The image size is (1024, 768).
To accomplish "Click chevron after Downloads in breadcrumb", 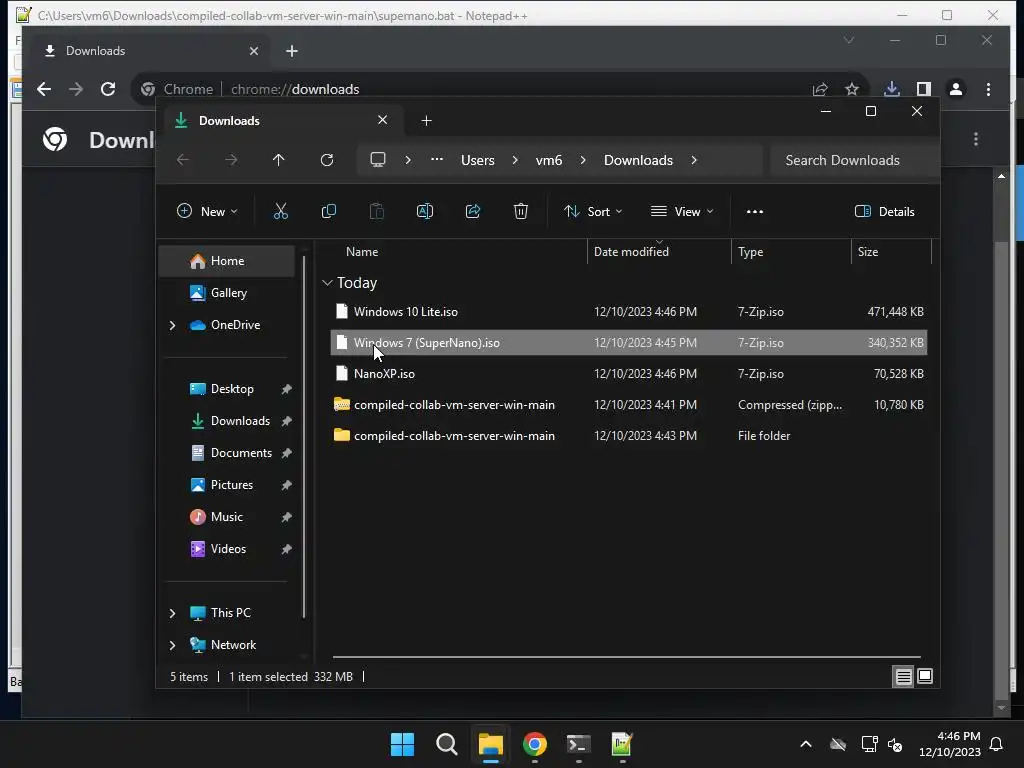I will click(x=694, y=160).
